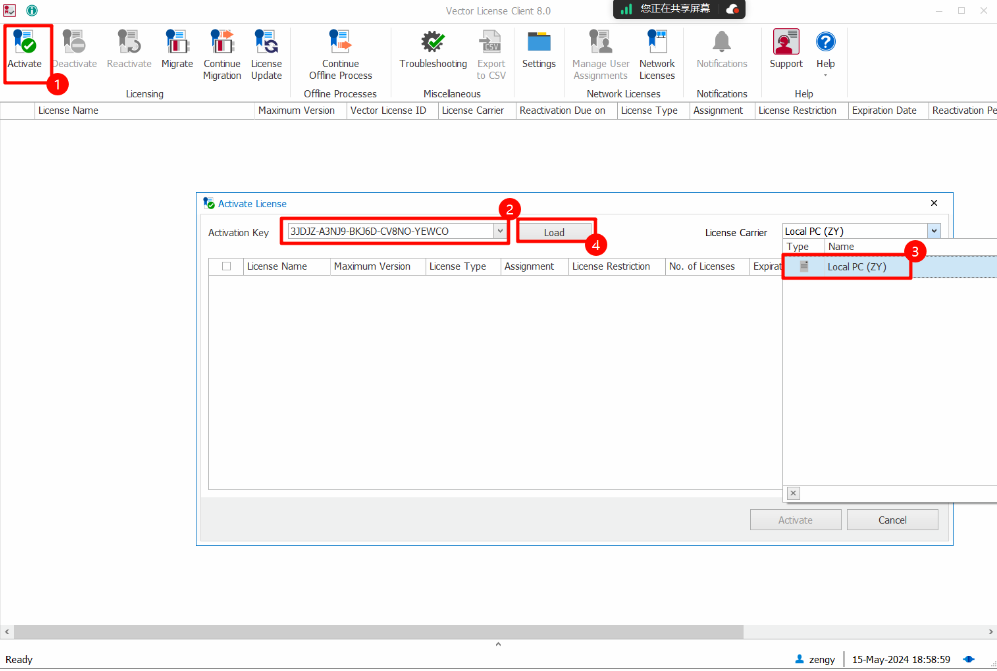Expand the Activation Key dropdown arrow
This screenshot has height=671, width=997.
500,232
